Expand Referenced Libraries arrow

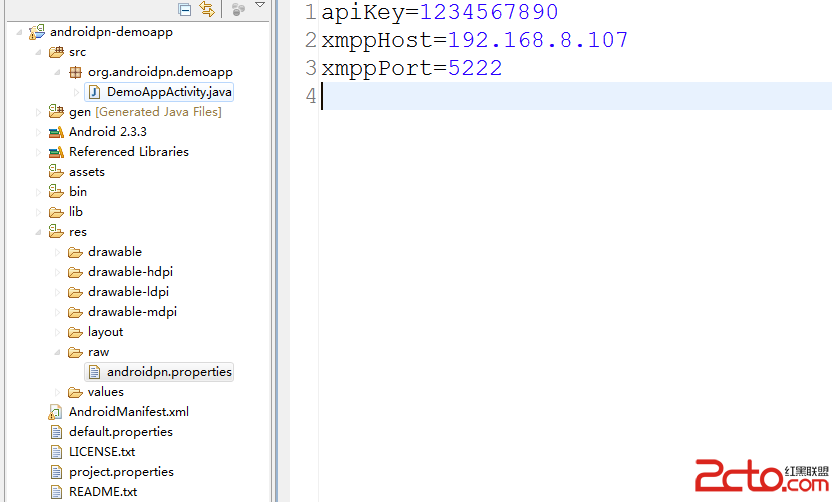tap(38, 152)
